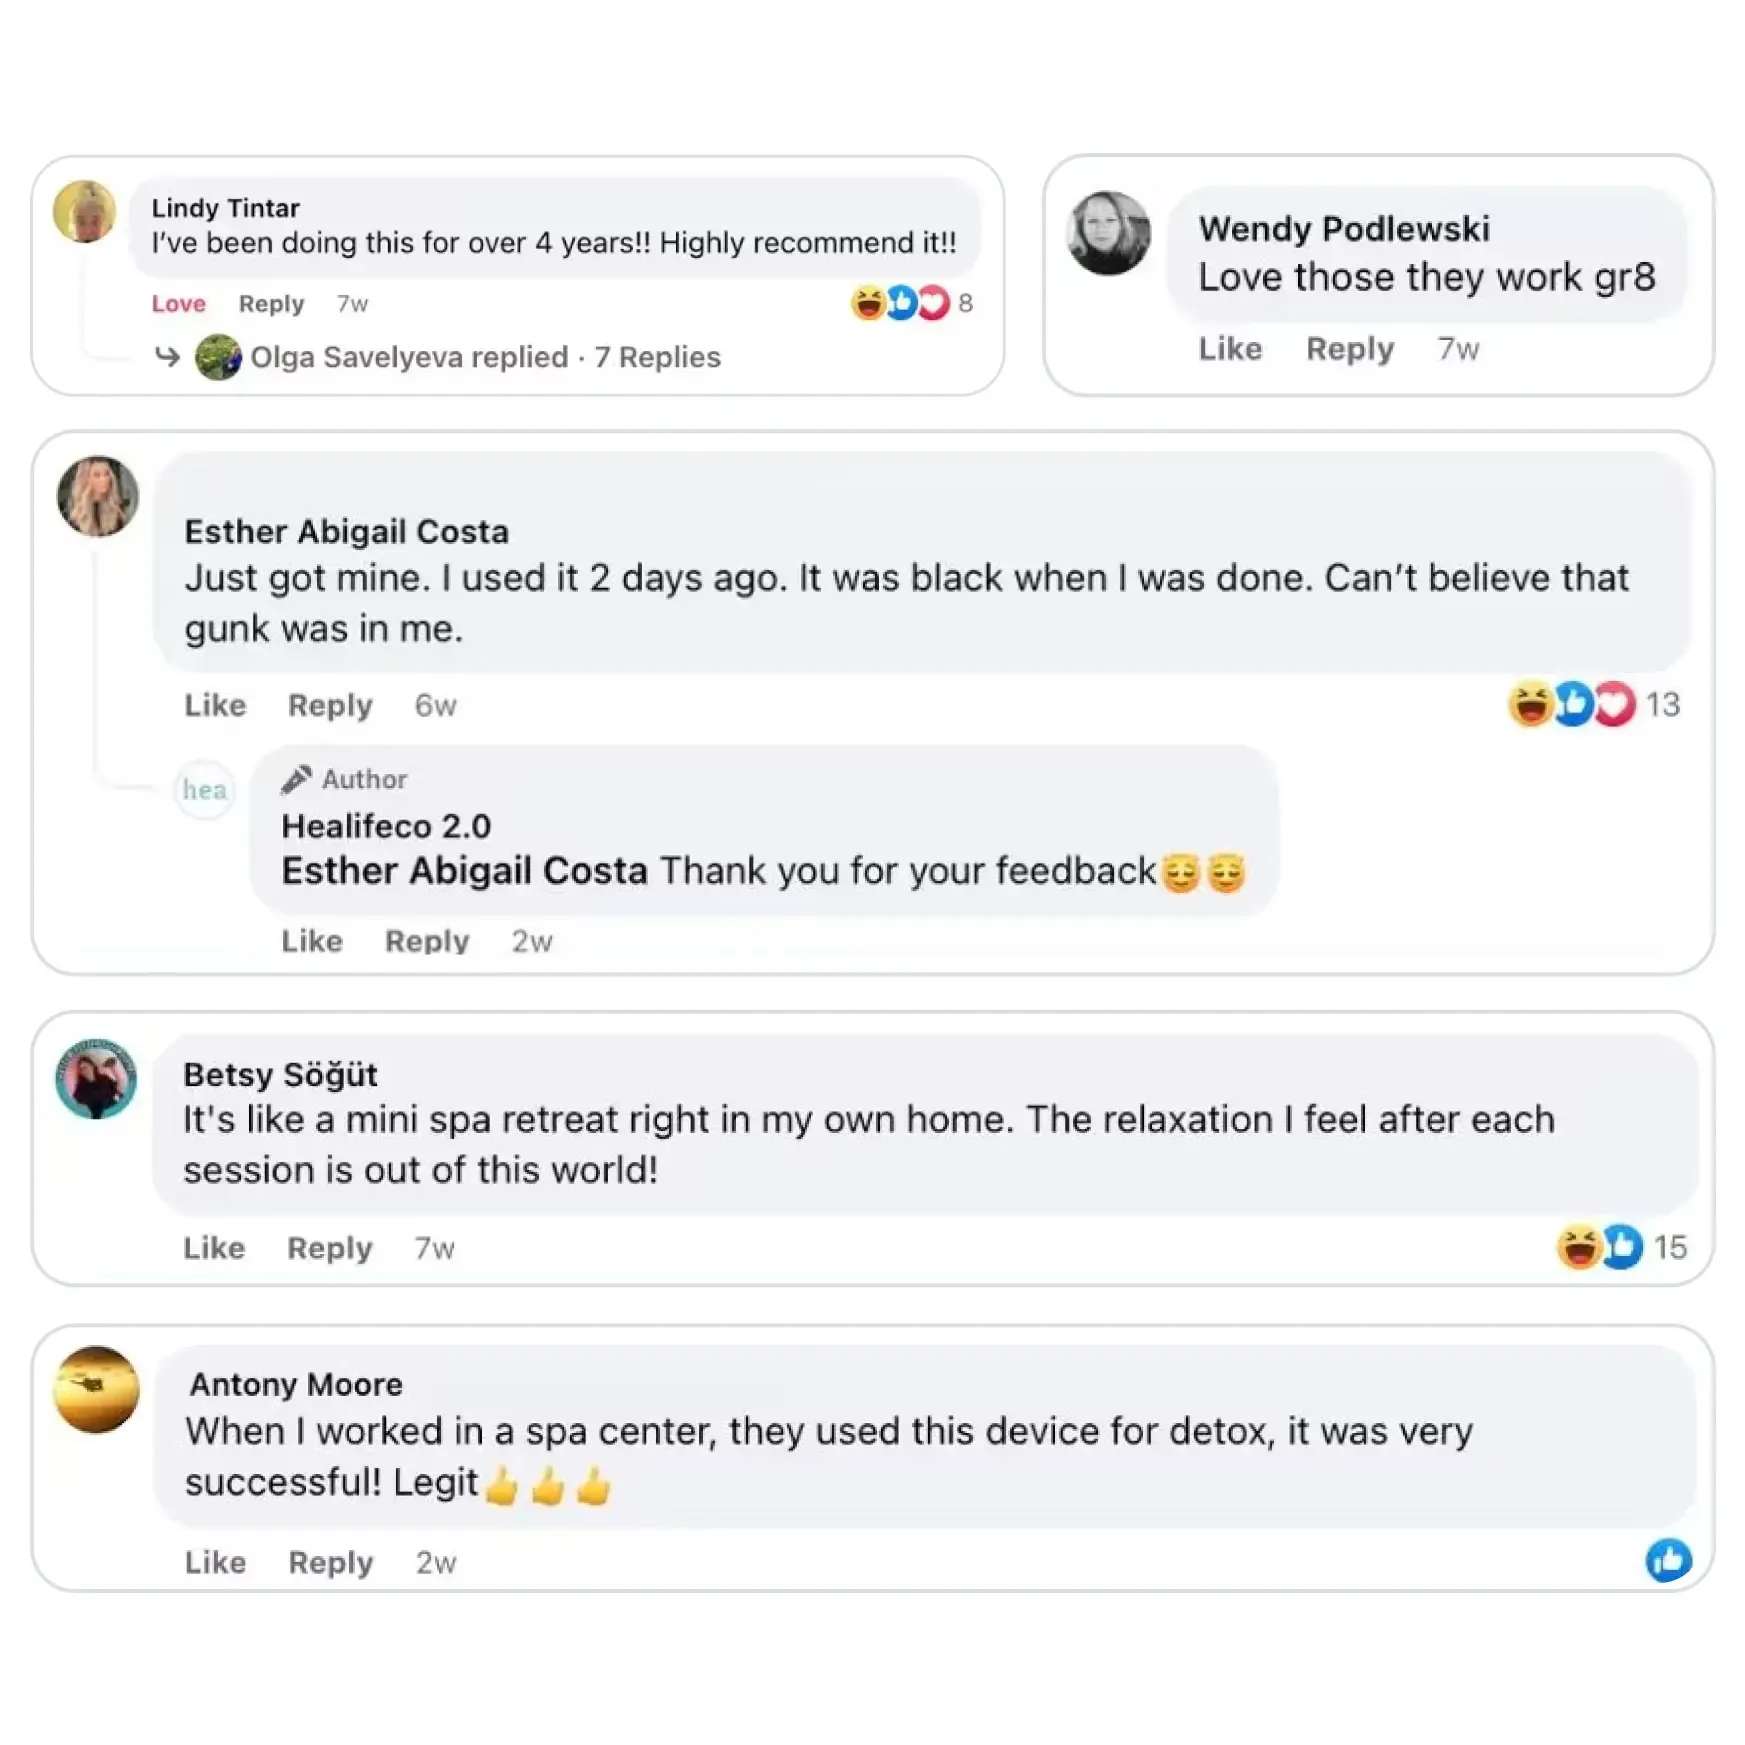
Task: Like Betsy Söğüt's spa retreat comment
Action: tap(214, 1248)
